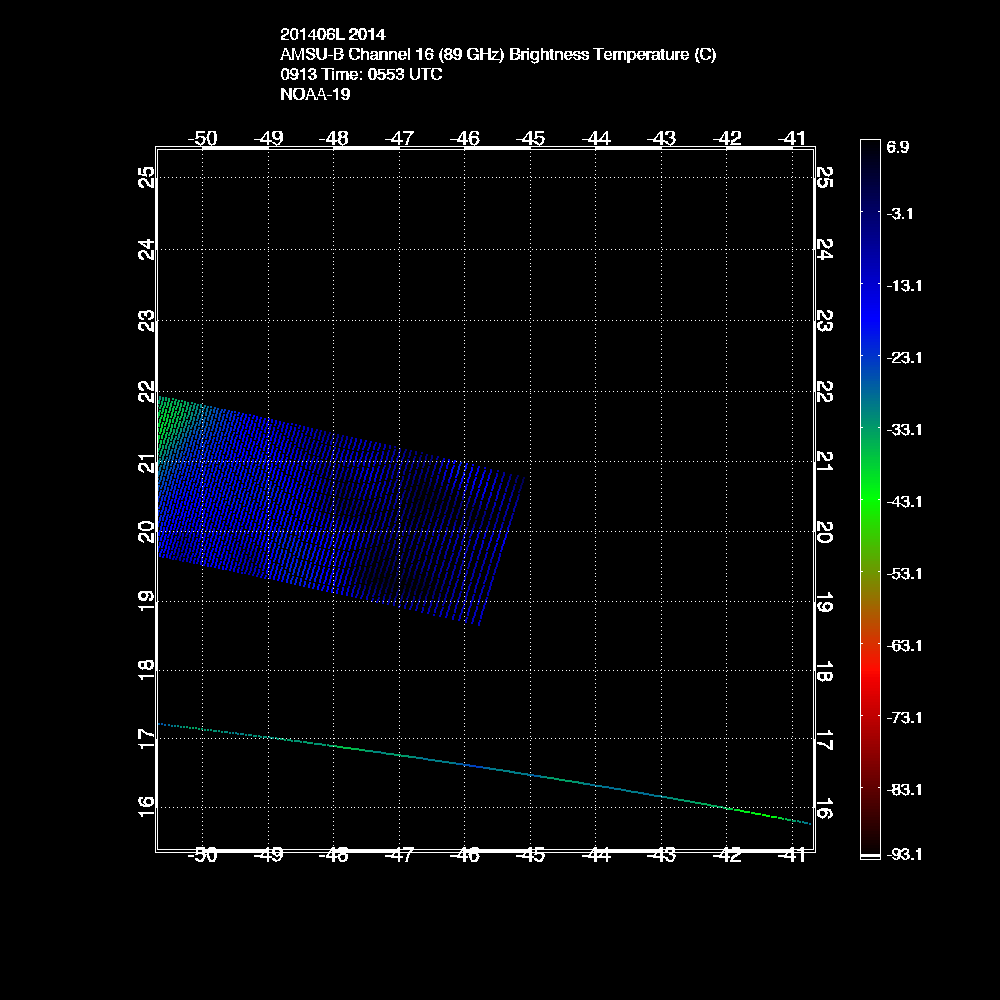Screen dimensions: 1000x1000
Task: Click the -93.1 value at colorbar bottom
Action: coord(904,854)
